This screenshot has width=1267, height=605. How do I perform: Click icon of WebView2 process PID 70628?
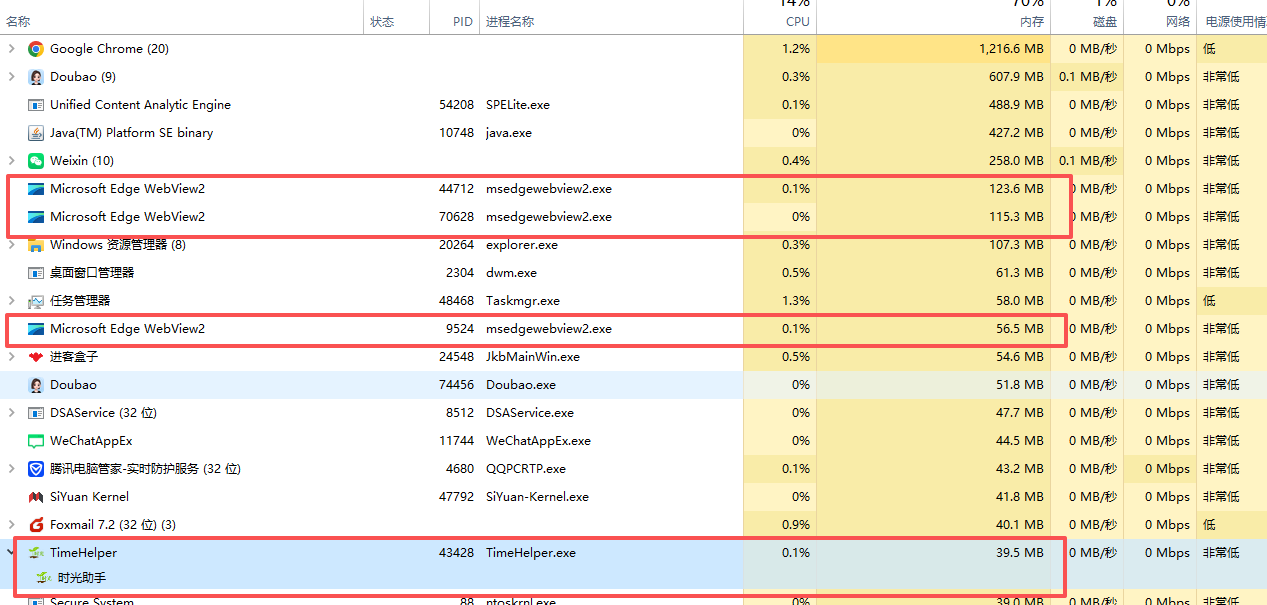(x=36, y=217)
